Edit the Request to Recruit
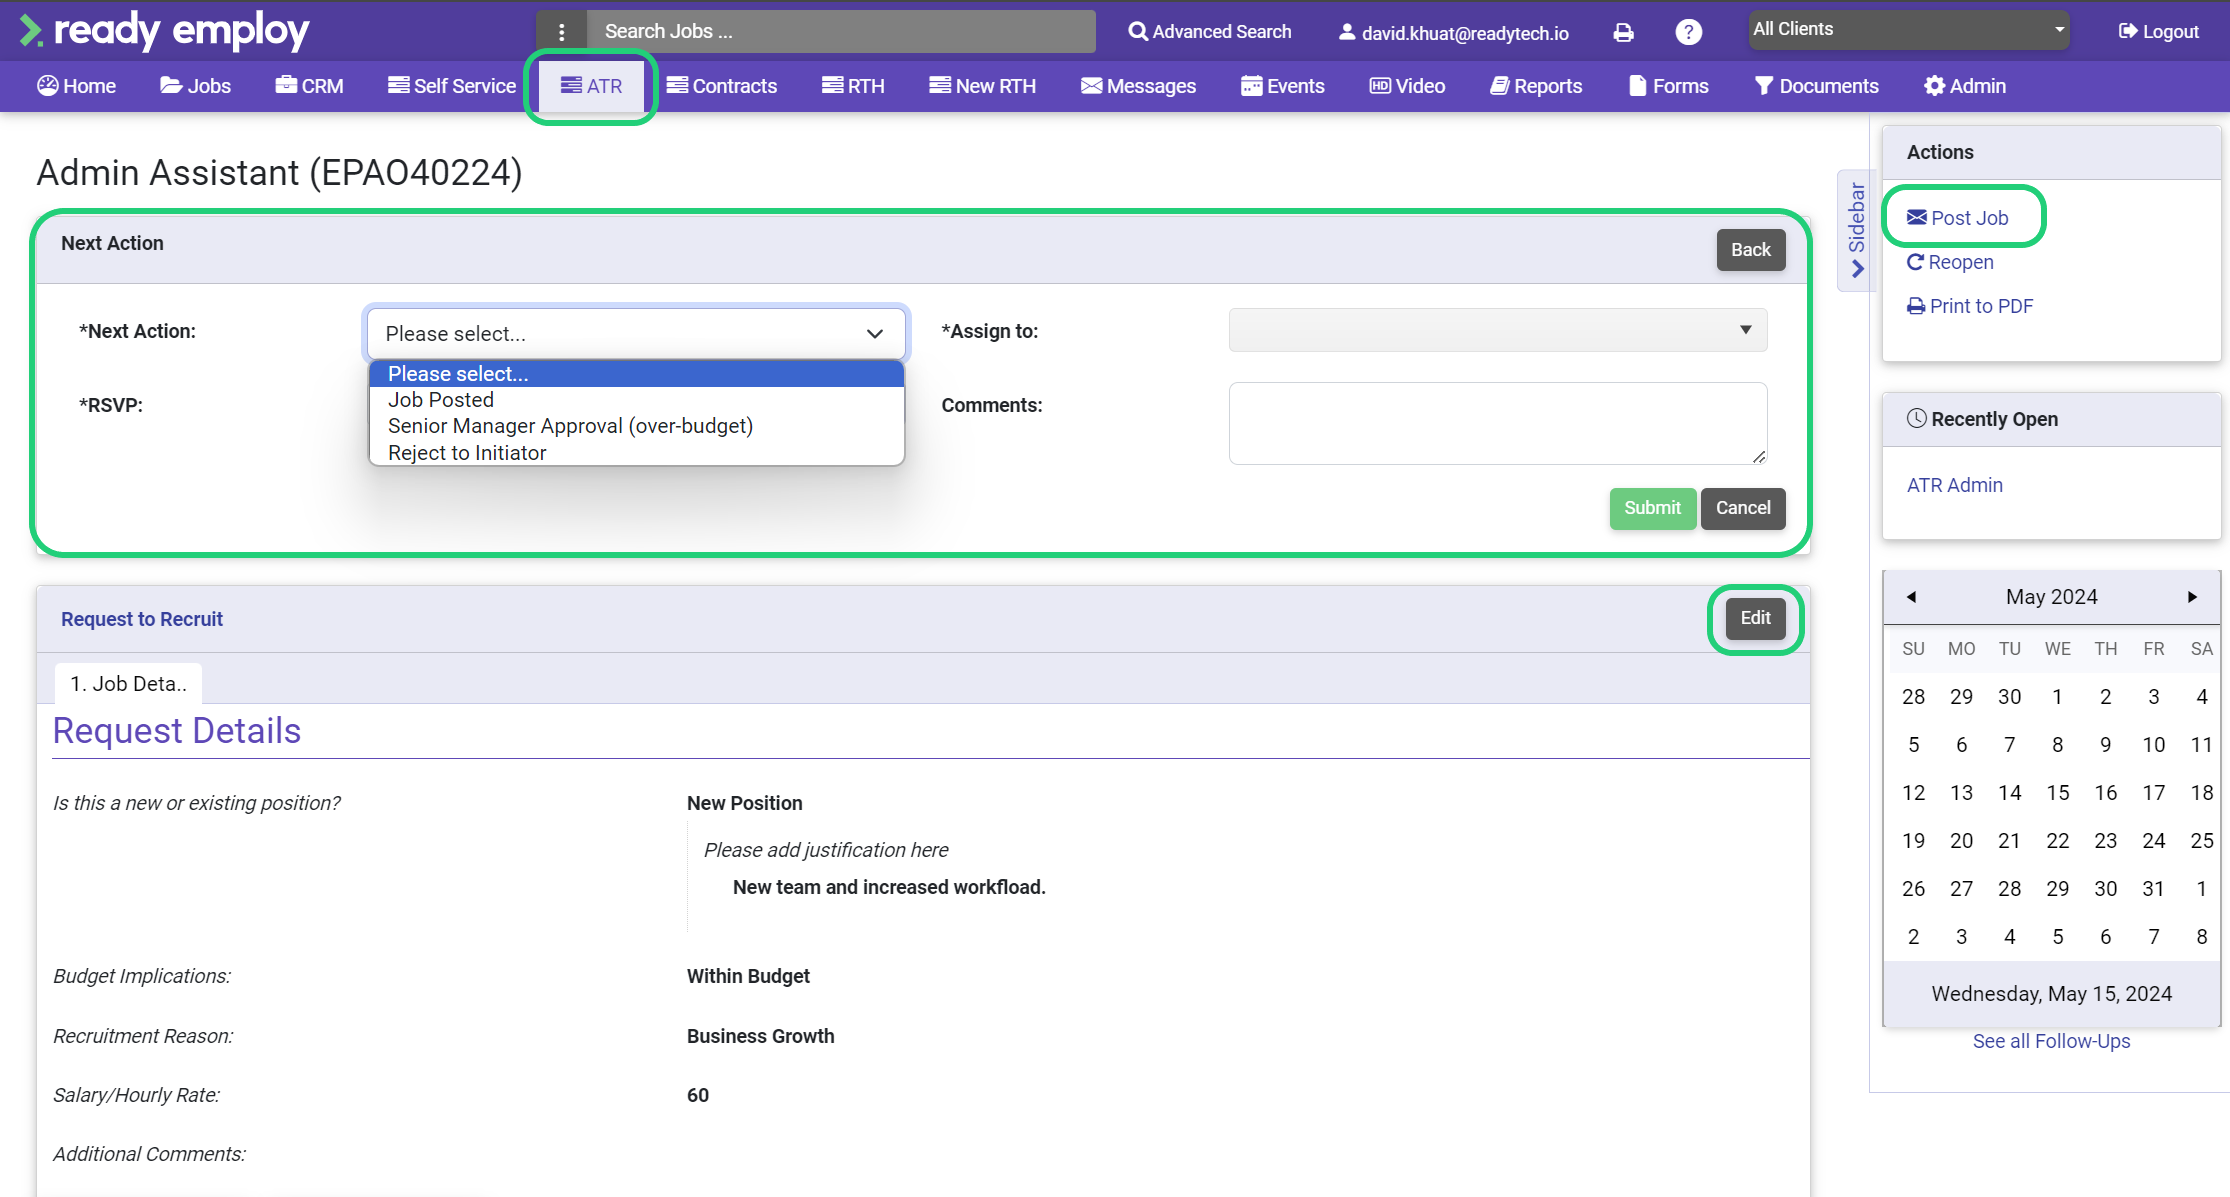Image resolution: width=2230 pixels, height=1197 pixels. pos(1755,618)
